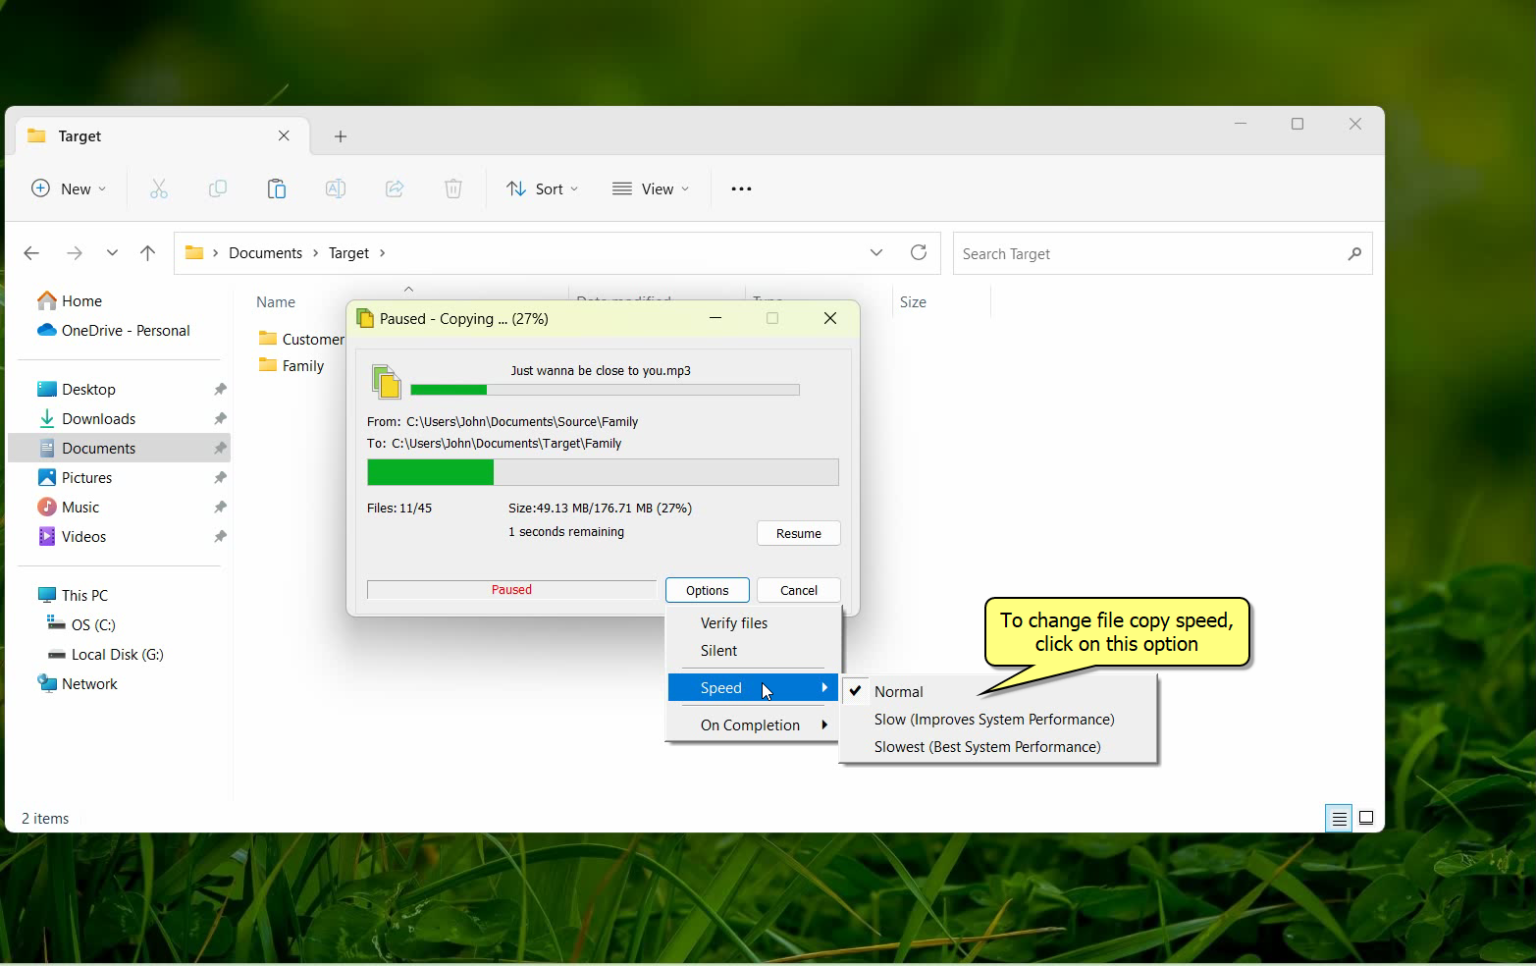Click the Resume button

pyautogui.click(x=798, y=532)
